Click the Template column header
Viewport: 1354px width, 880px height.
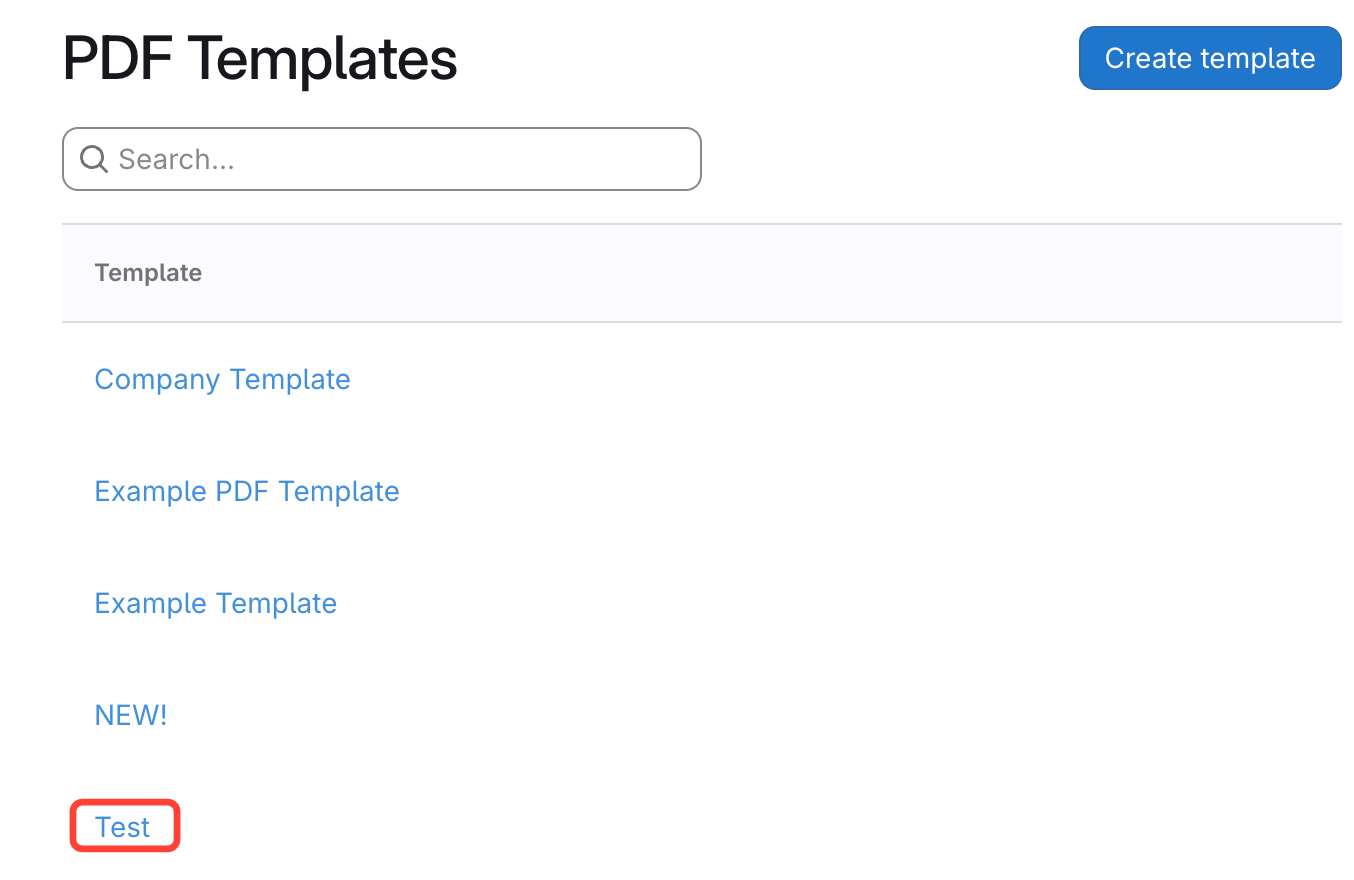148,273
